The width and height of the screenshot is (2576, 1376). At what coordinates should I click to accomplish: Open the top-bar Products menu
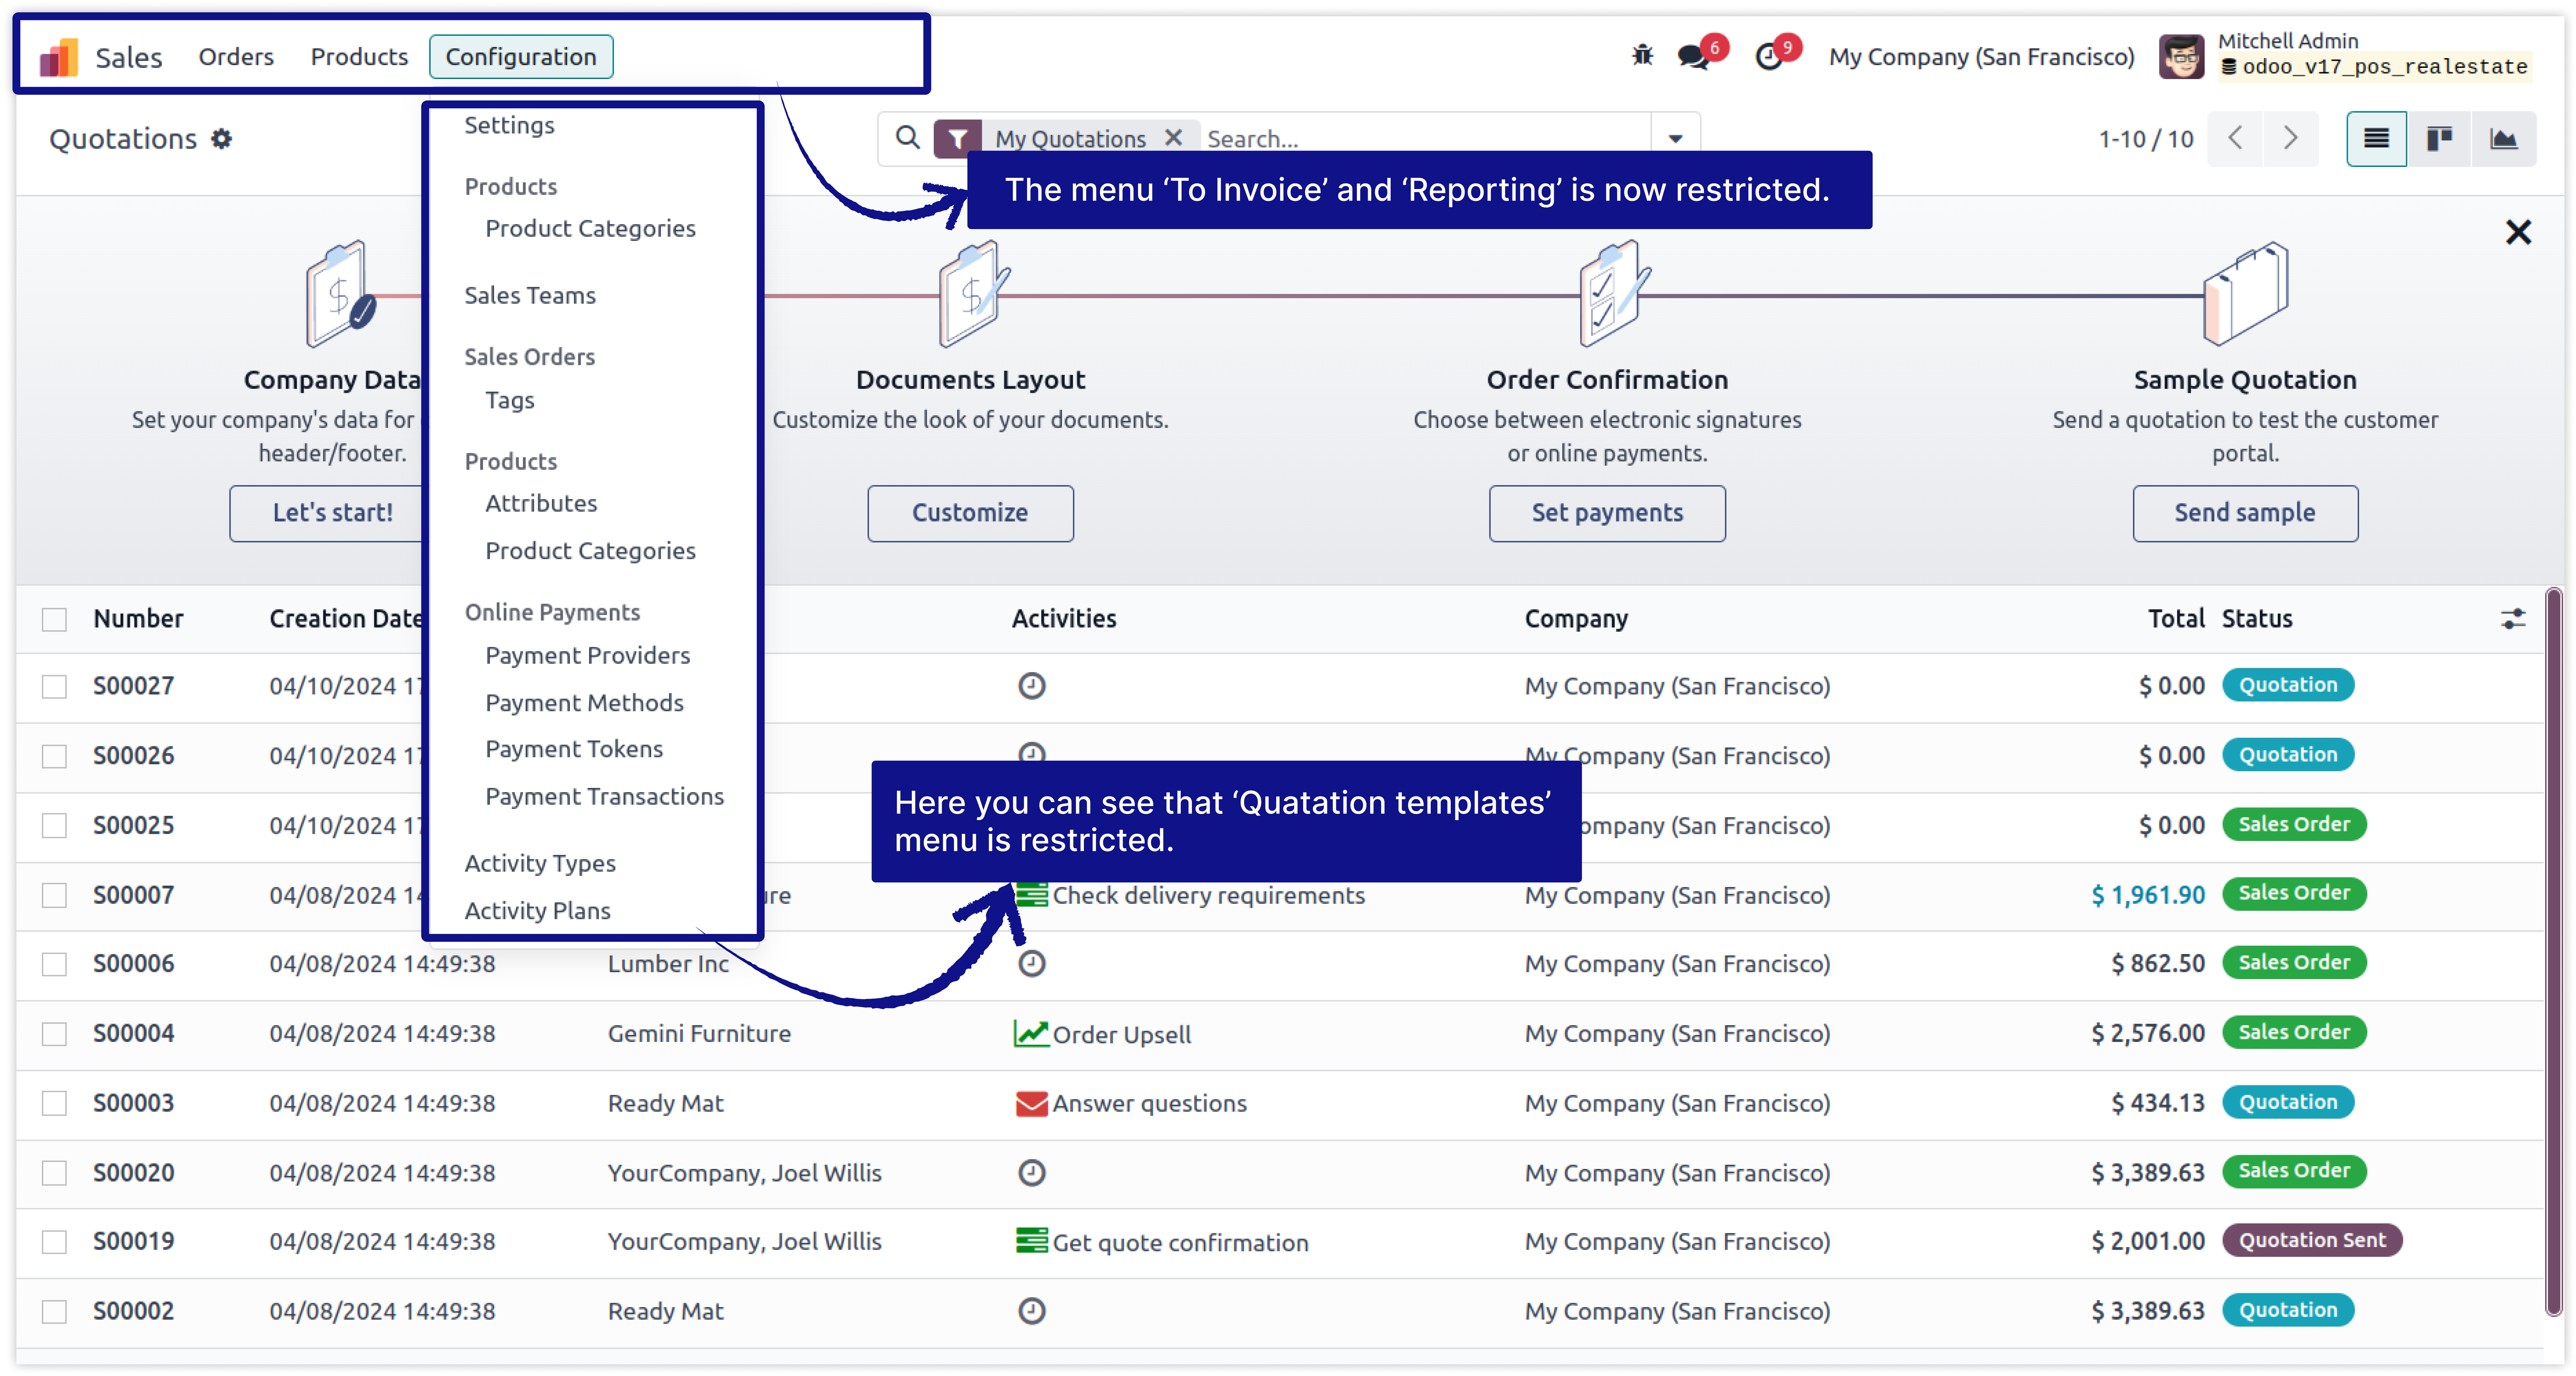point(359,57)
